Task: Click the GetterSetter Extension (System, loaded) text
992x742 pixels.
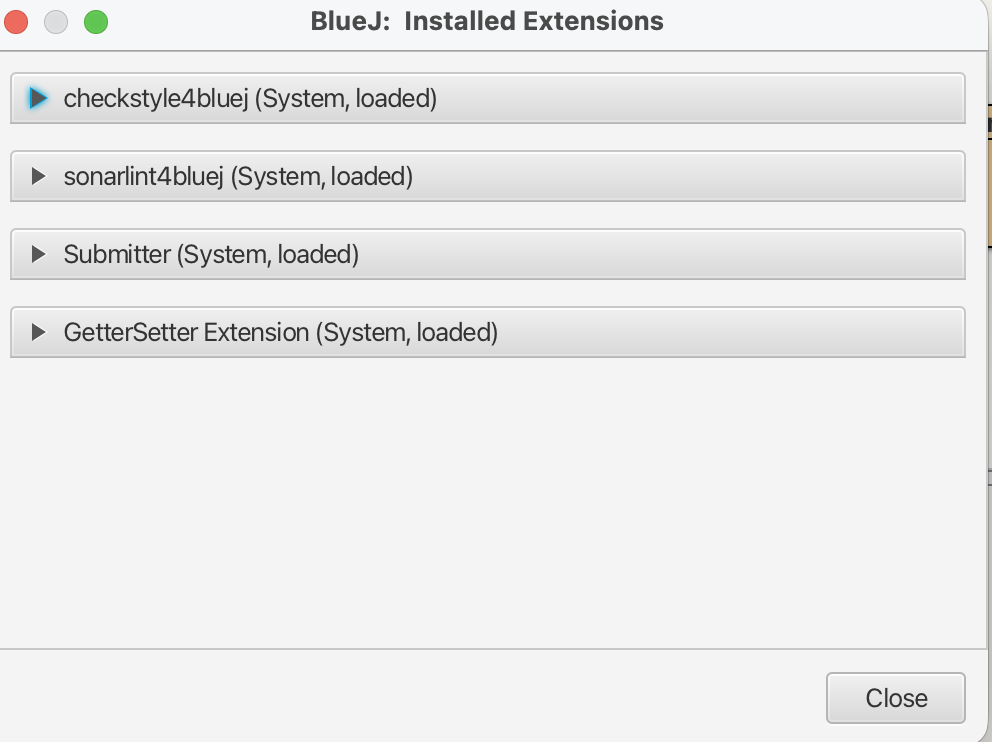Action: [280, 333]
